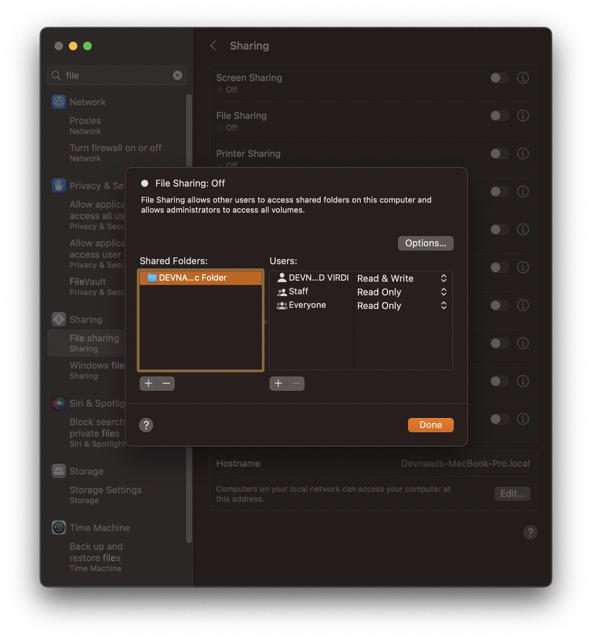Open the Everyone permission Read Only dropdown
Screen dimensions: 592x640
coord(402,305)
